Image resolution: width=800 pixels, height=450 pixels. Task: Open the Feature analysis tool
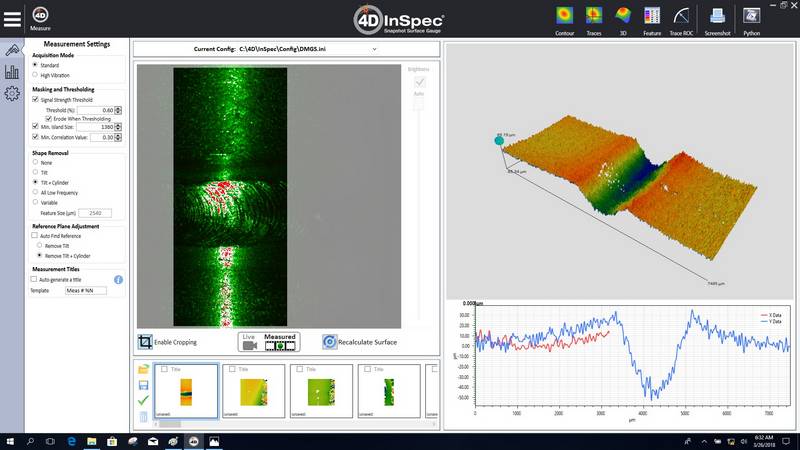652,21
